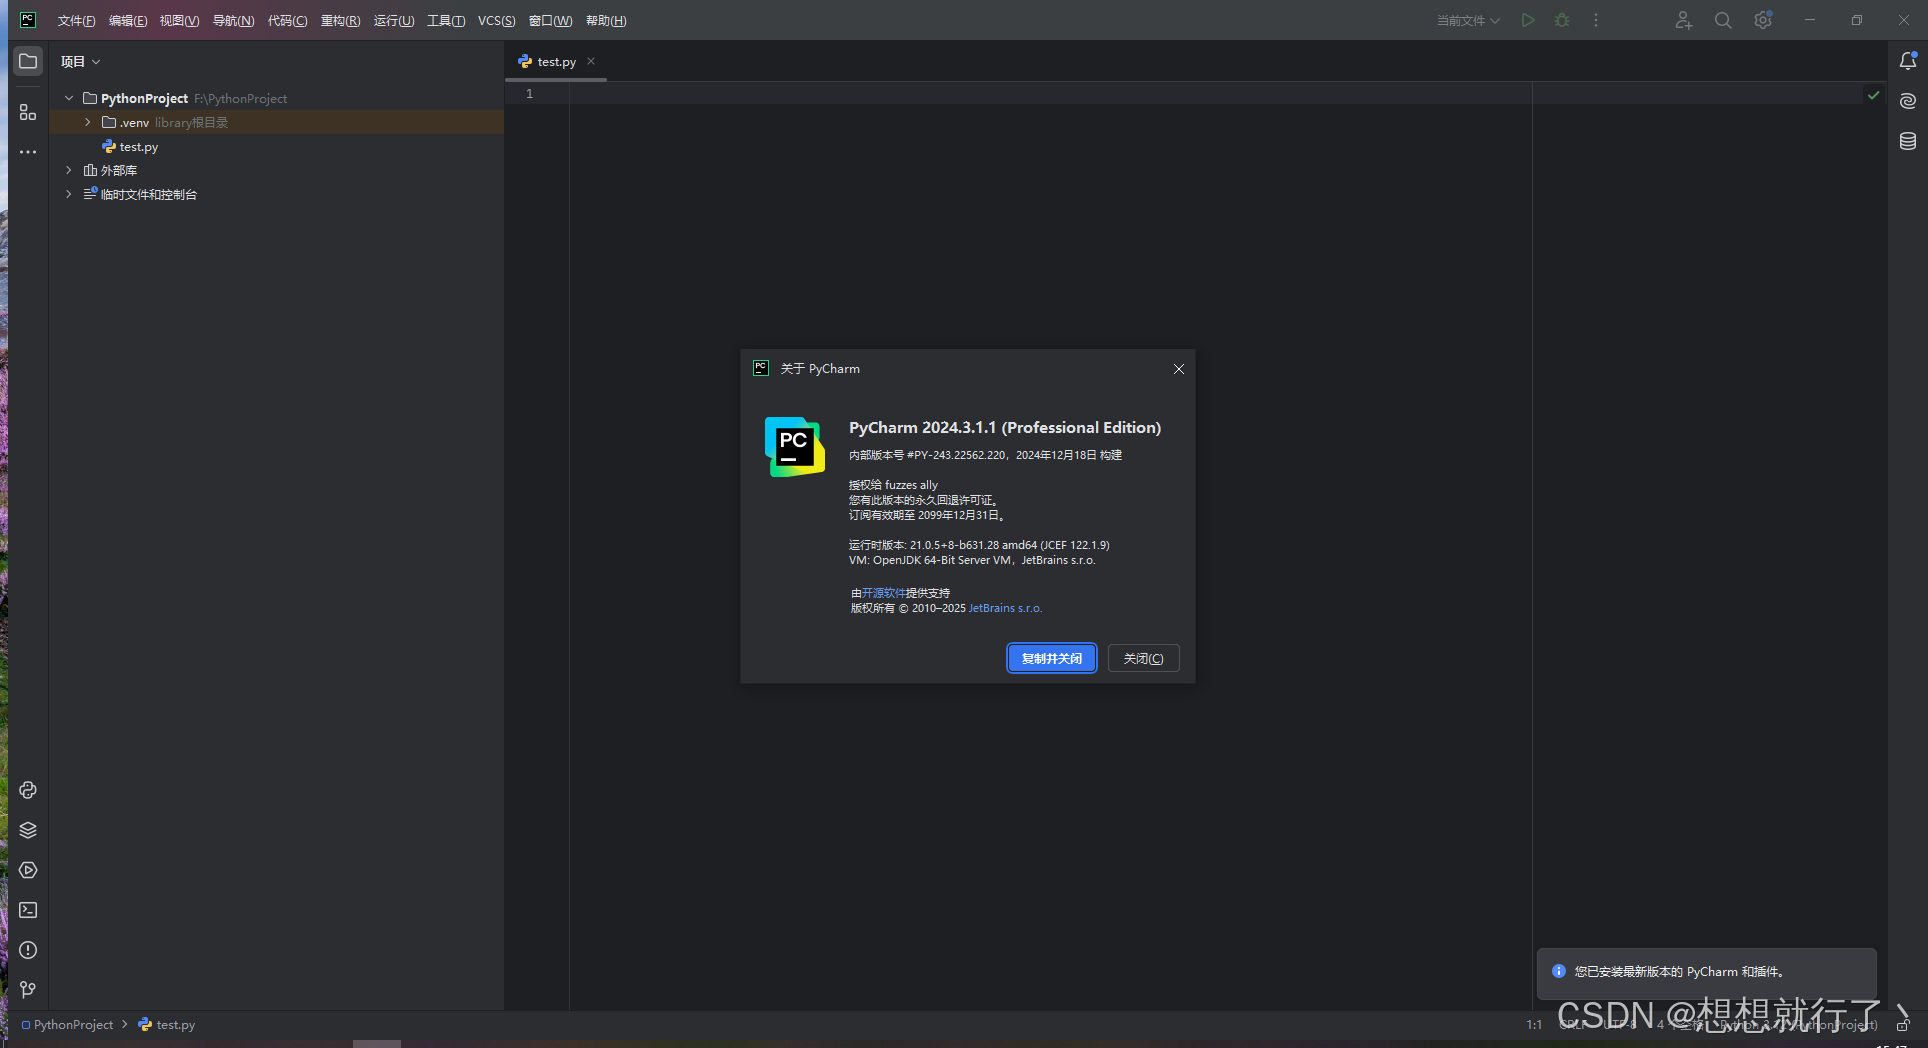Open the 文件(F) menu
Screen dimensions: 1928x1048
77,21
